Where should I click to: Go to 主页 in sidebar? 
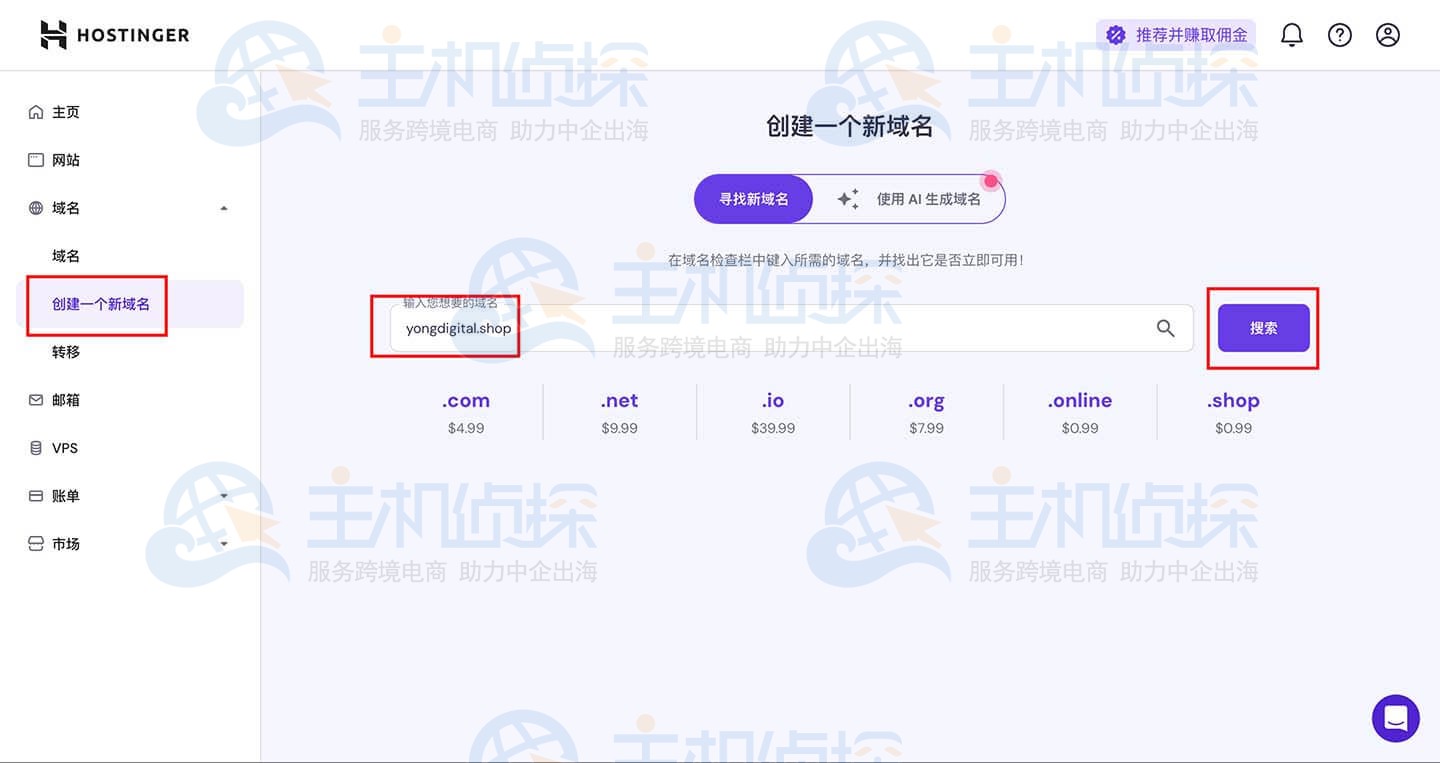[x=66, y=112]
